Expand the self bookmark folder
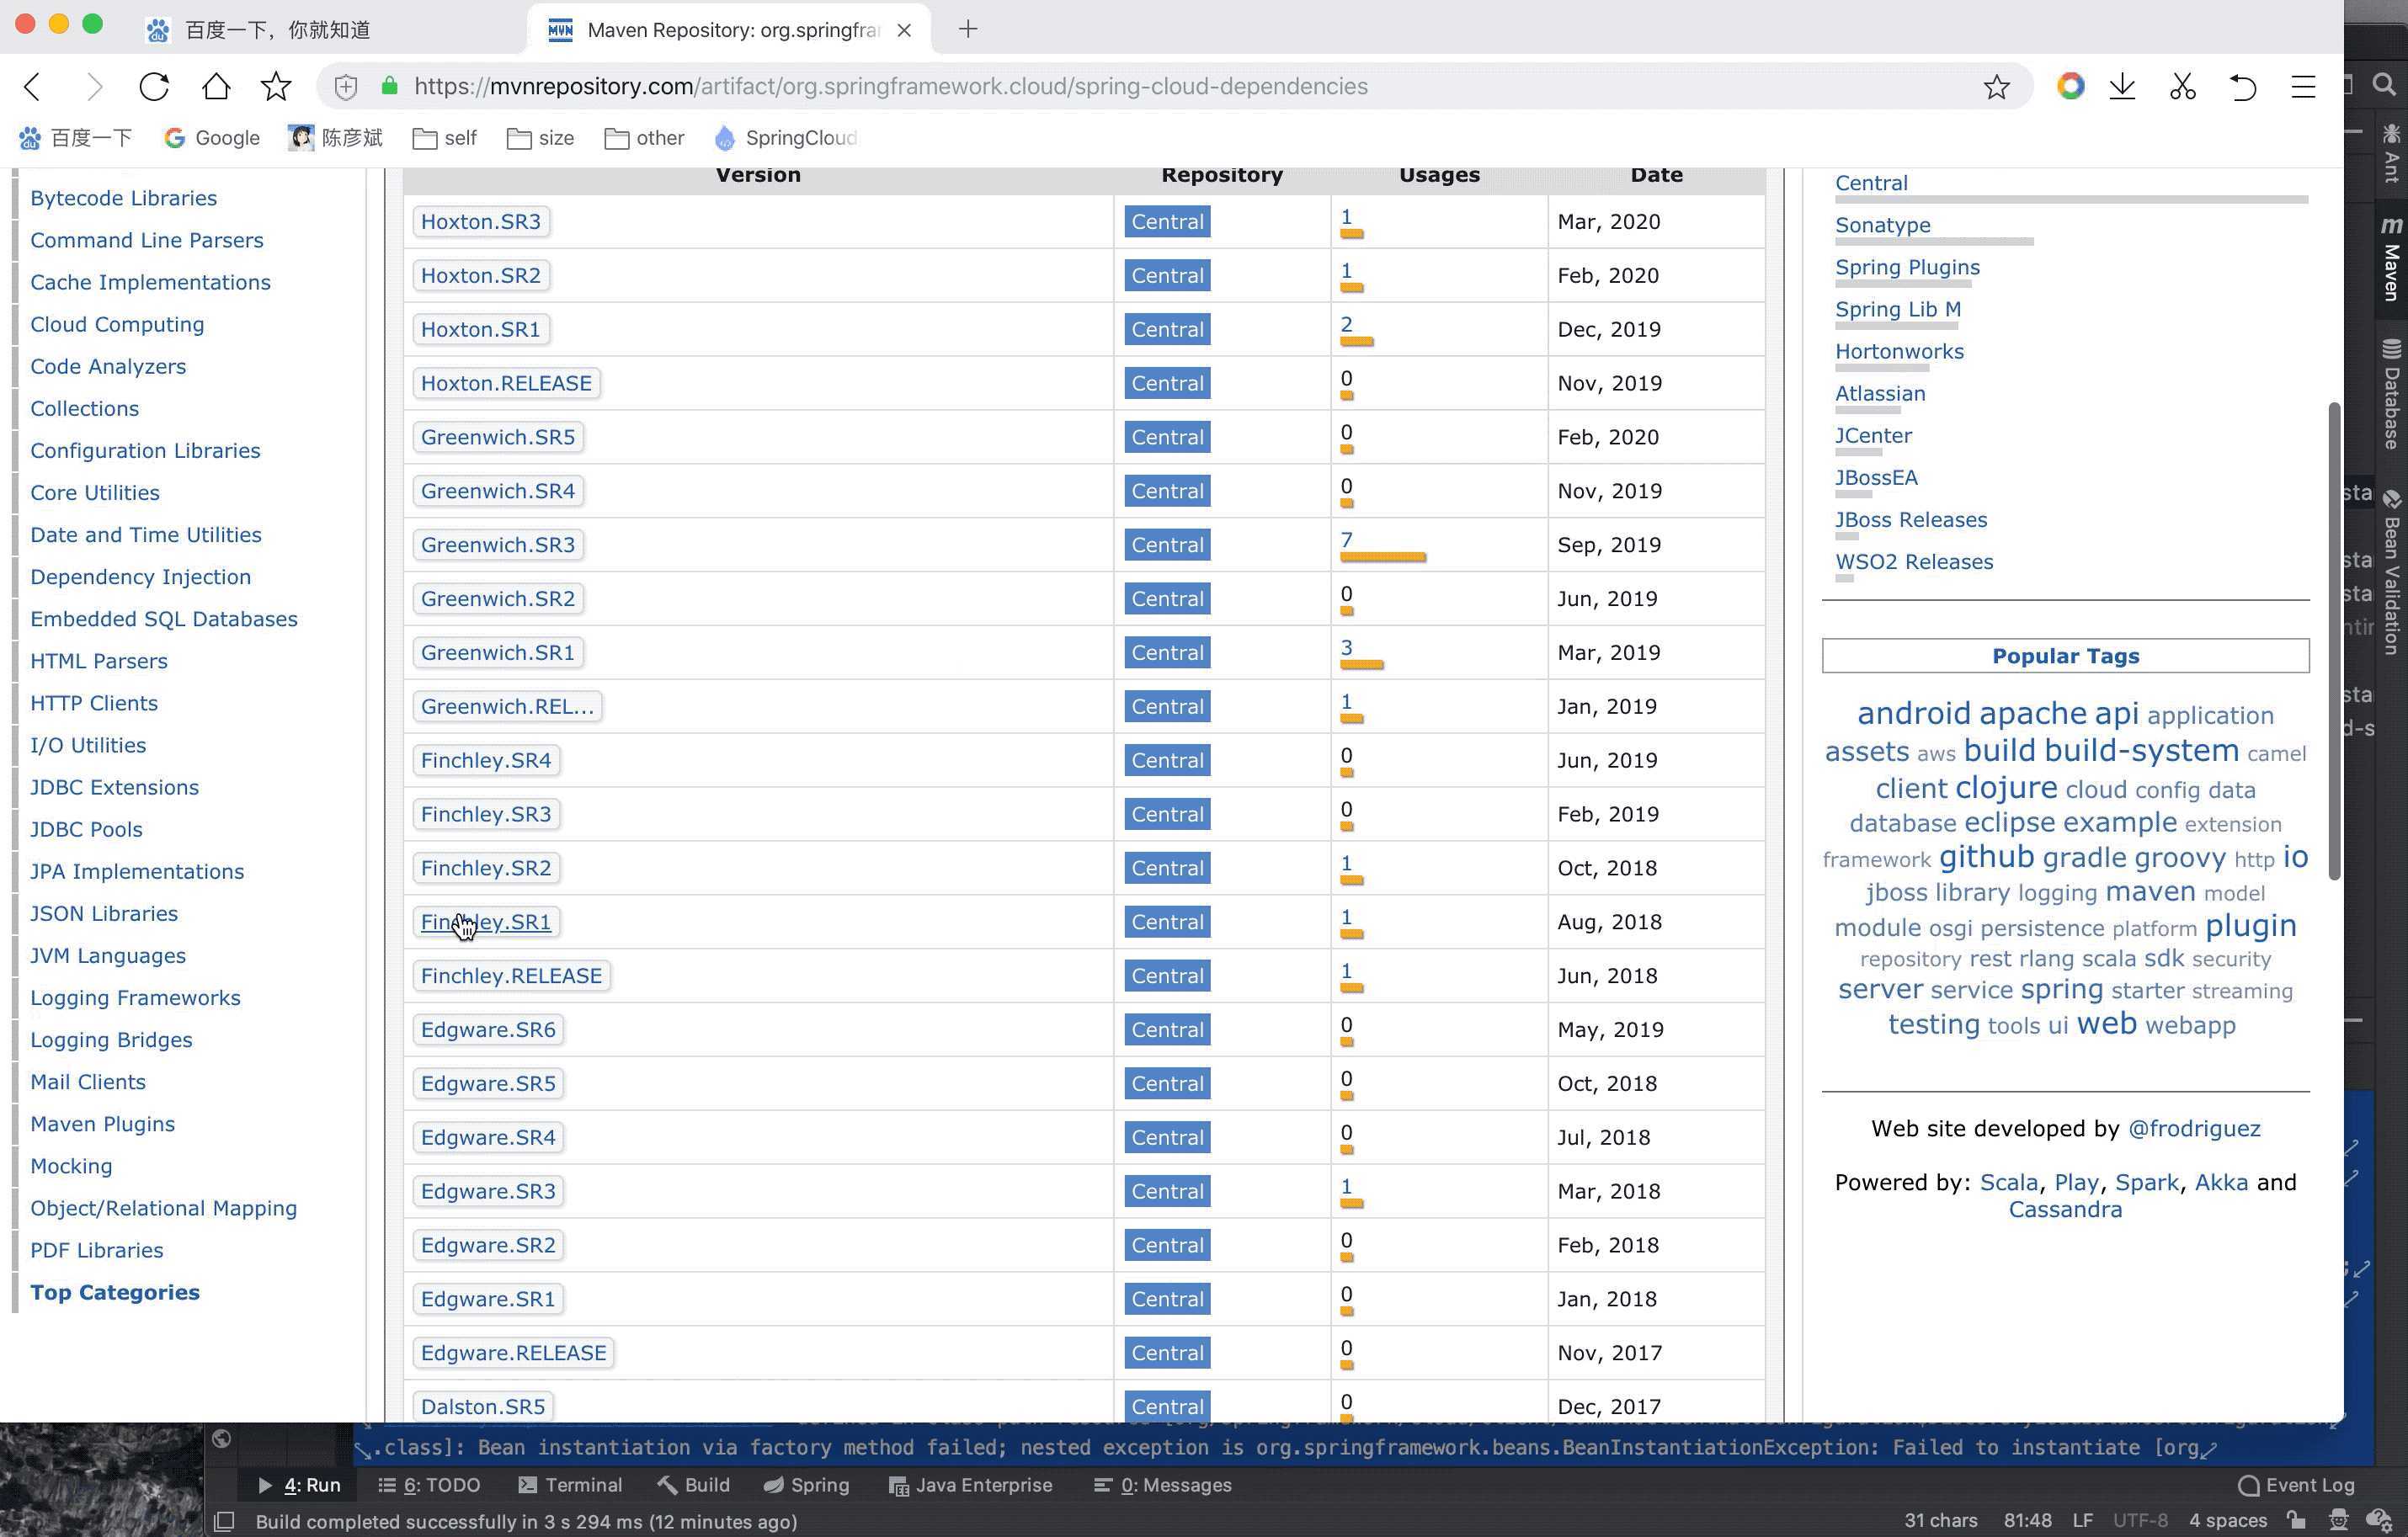 point(445,138)
